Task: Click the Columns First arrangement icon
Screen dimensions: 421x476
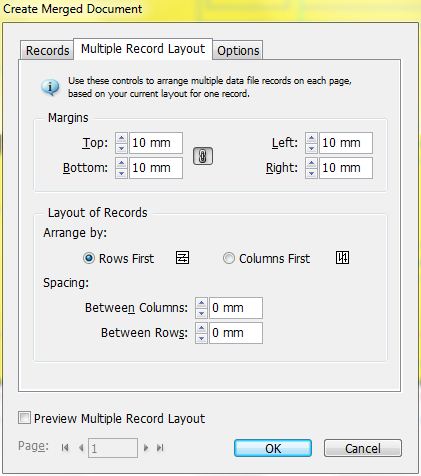Action: coord(342,258)
